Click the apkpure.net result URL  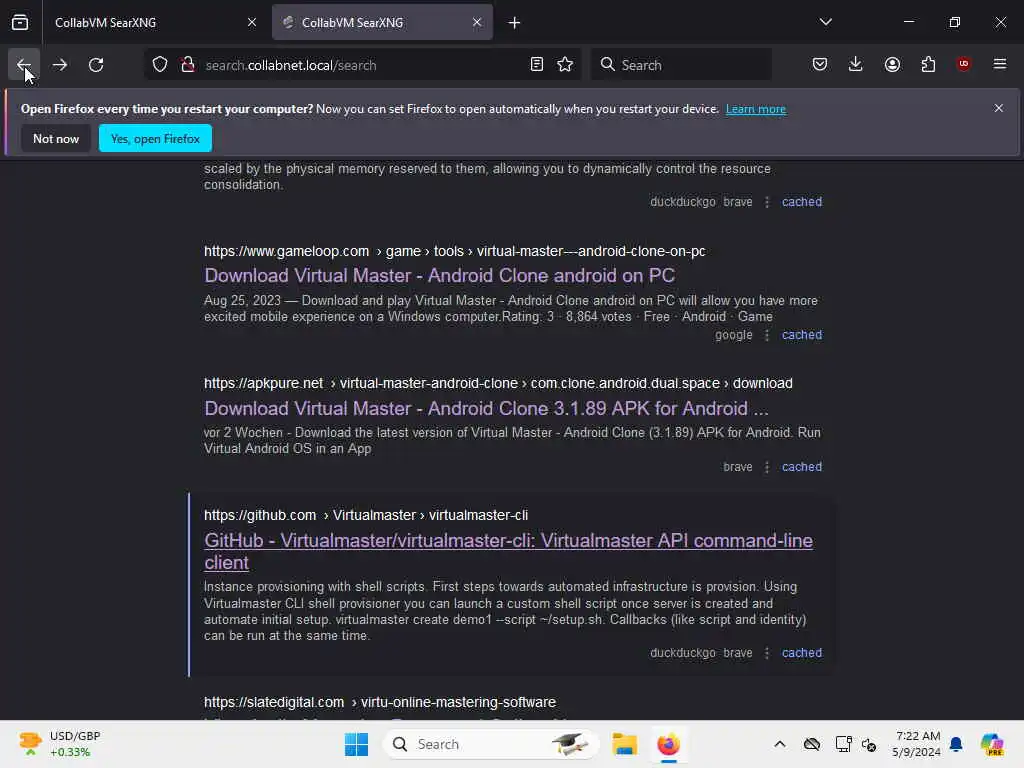(498, 383)
